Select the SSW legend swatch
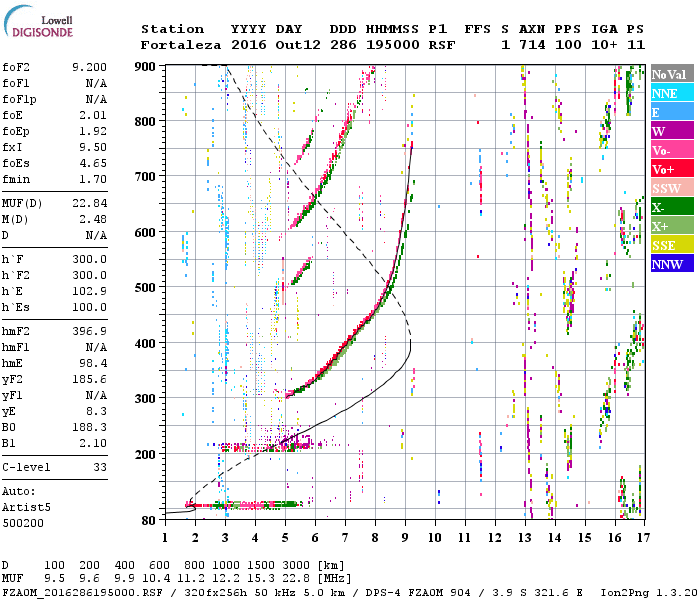 click(672, 188)
